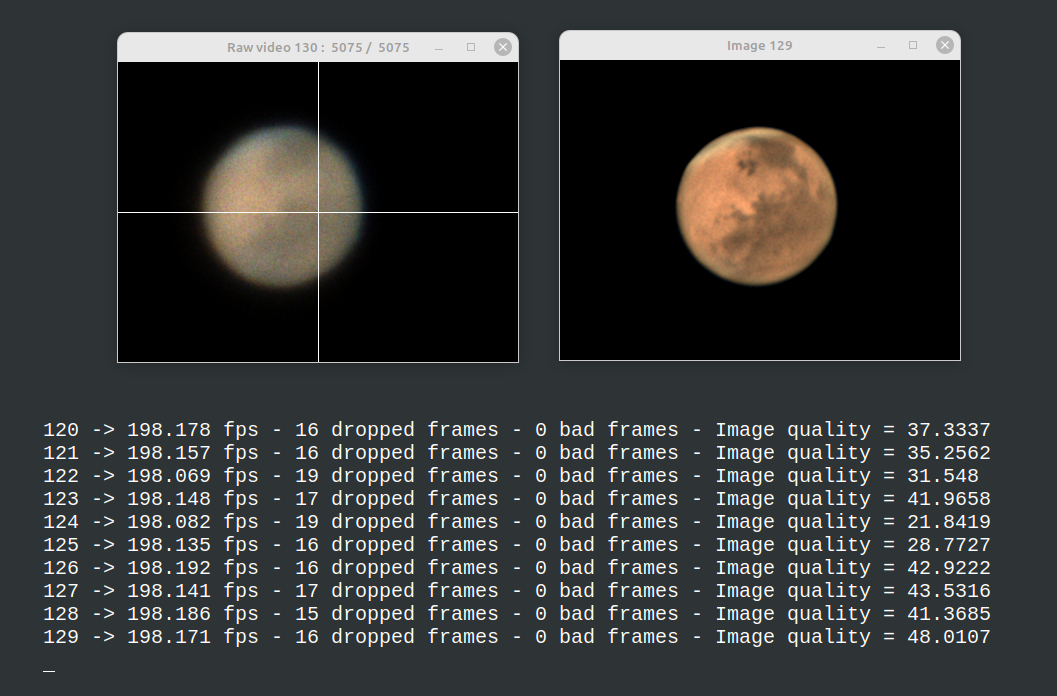This screenshot has width=1057, height=696.
Task: Select log line for frame 125
Action: (516, 544)
